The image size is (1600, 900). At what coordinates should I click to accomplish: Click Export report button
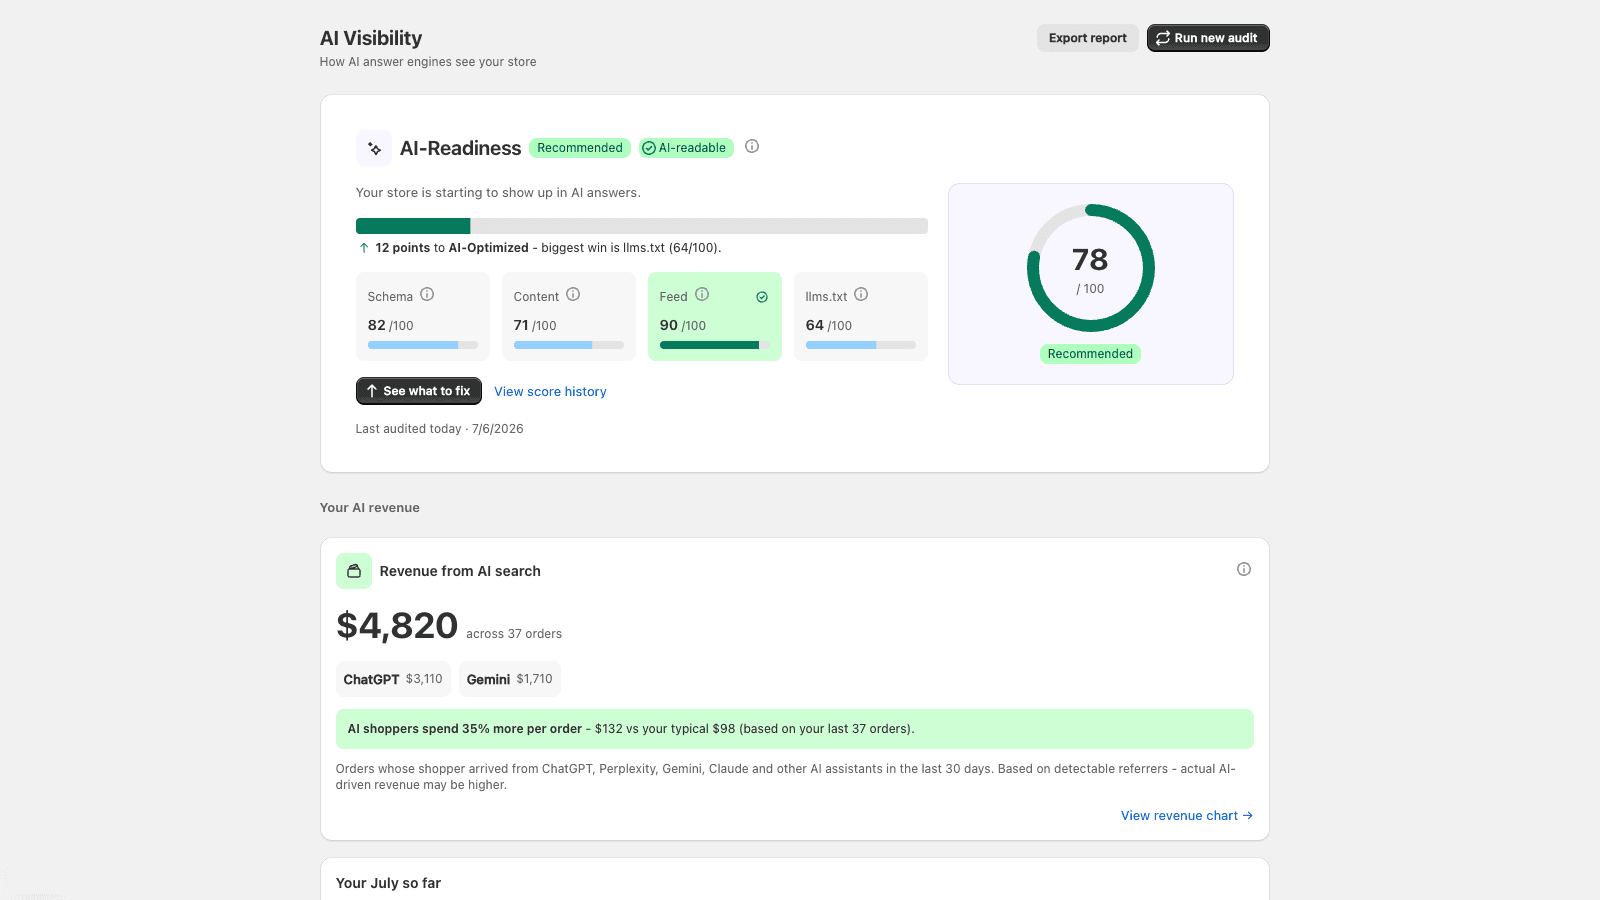click(1088, 38)
